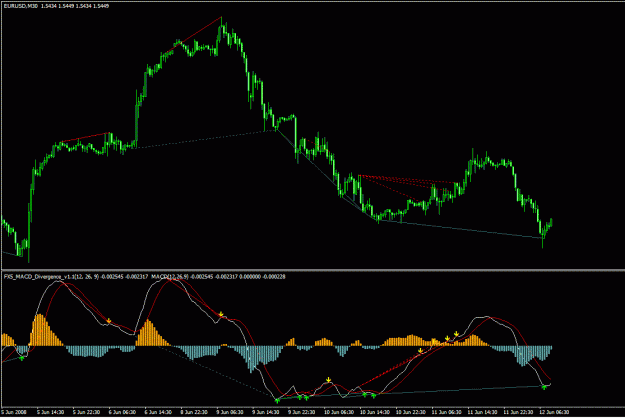Click the EURUSD,M30 chart title text
The width and height of the screenshot is (625, 418).
(x=20, y=6)
